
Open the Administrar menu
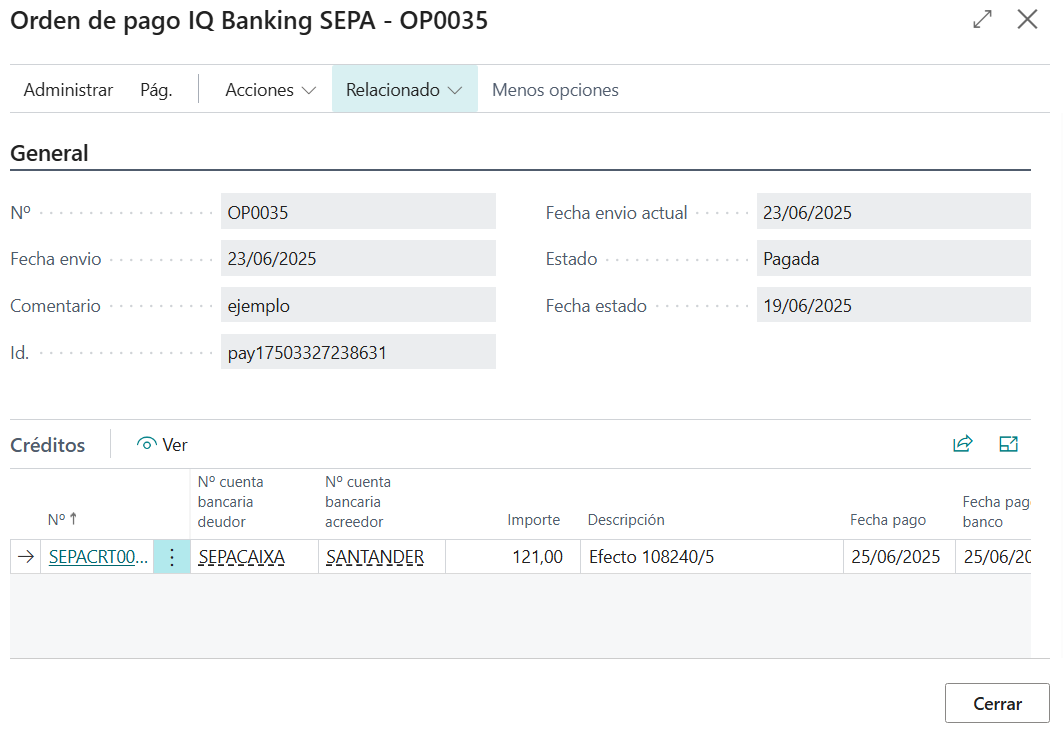68,90
